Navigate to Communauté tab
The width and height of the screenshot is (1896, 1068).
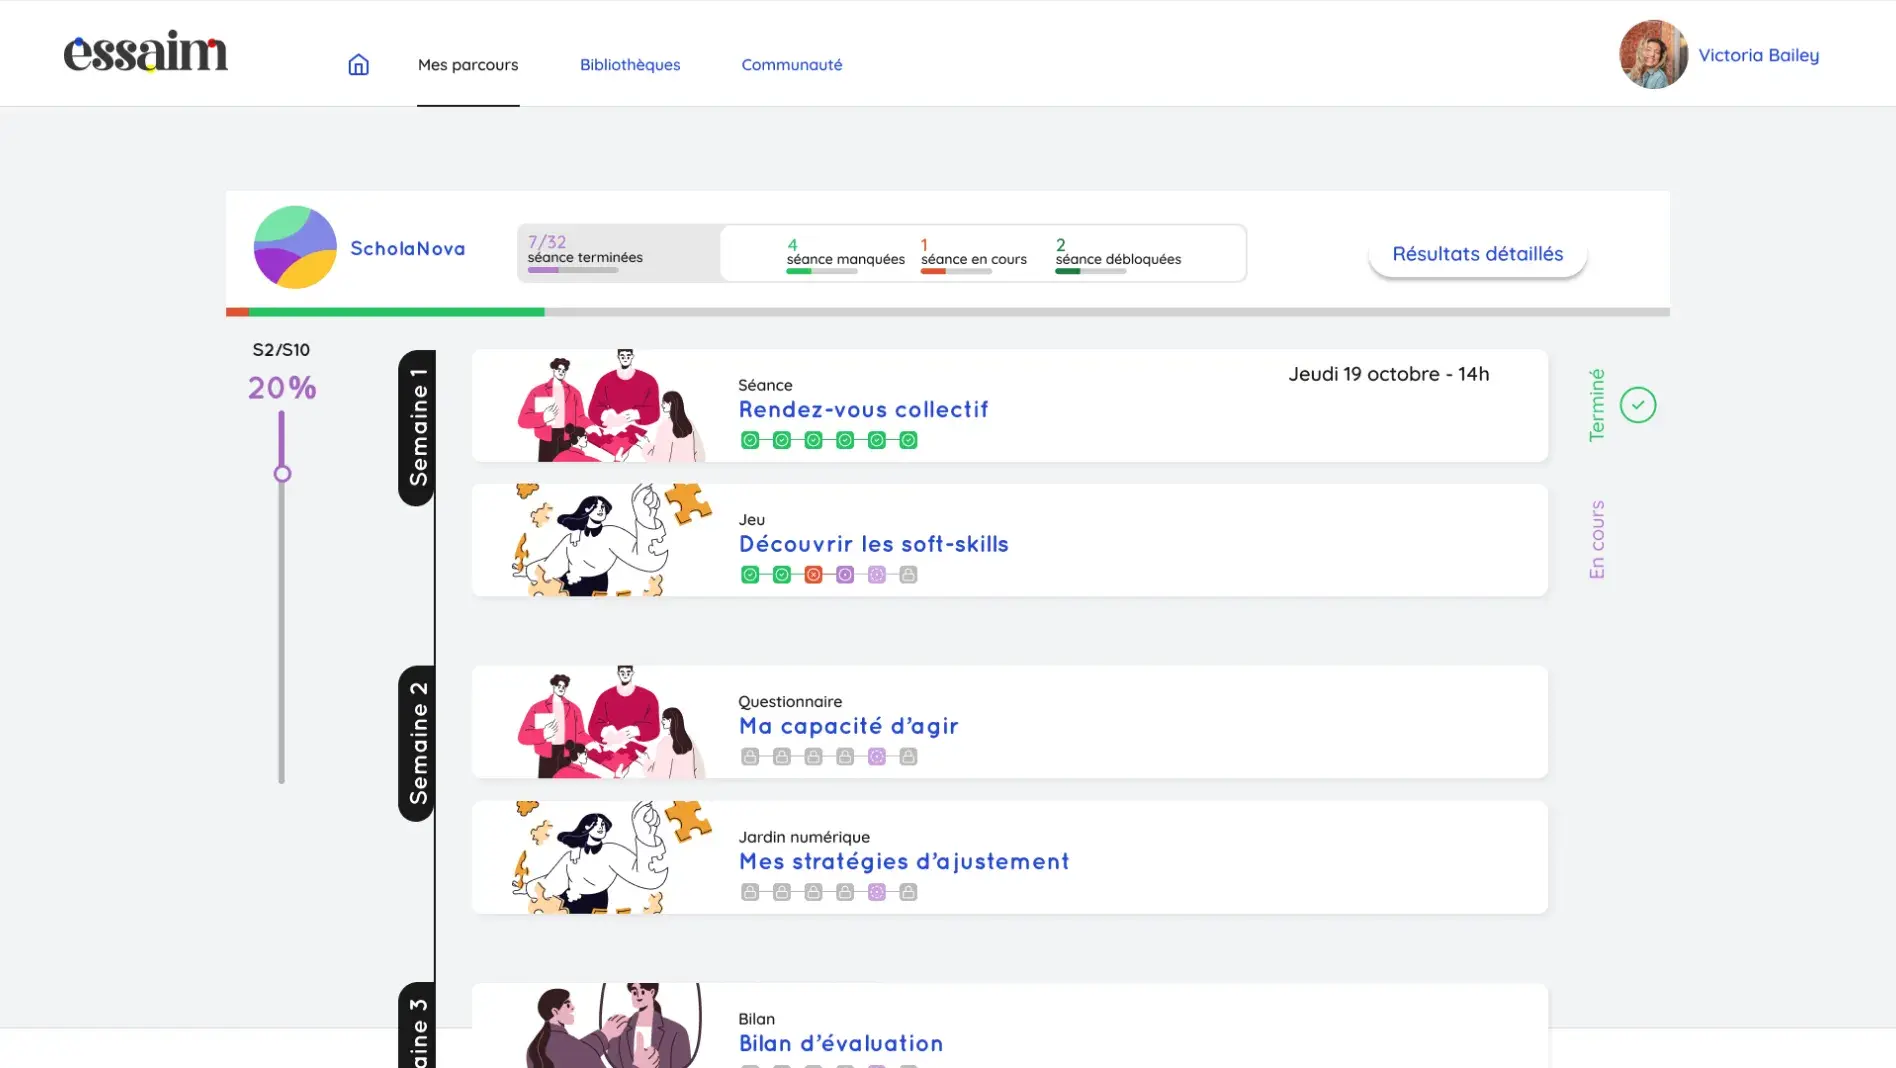click(791, 65)
